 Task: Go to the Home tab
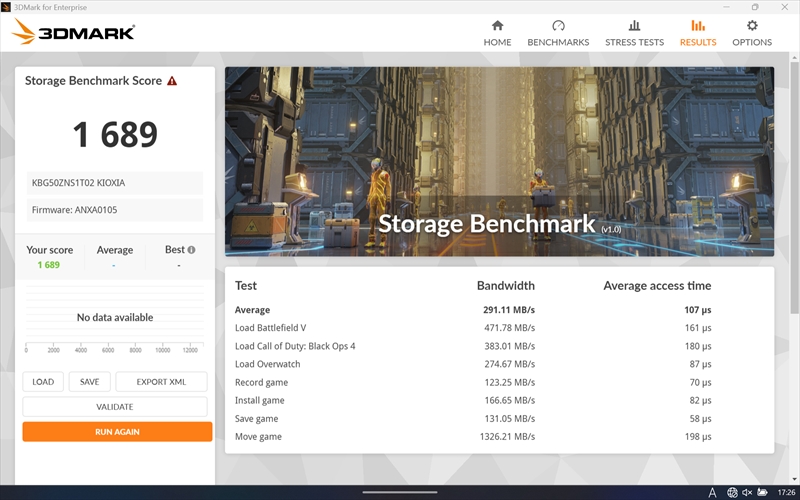(497, 32)
